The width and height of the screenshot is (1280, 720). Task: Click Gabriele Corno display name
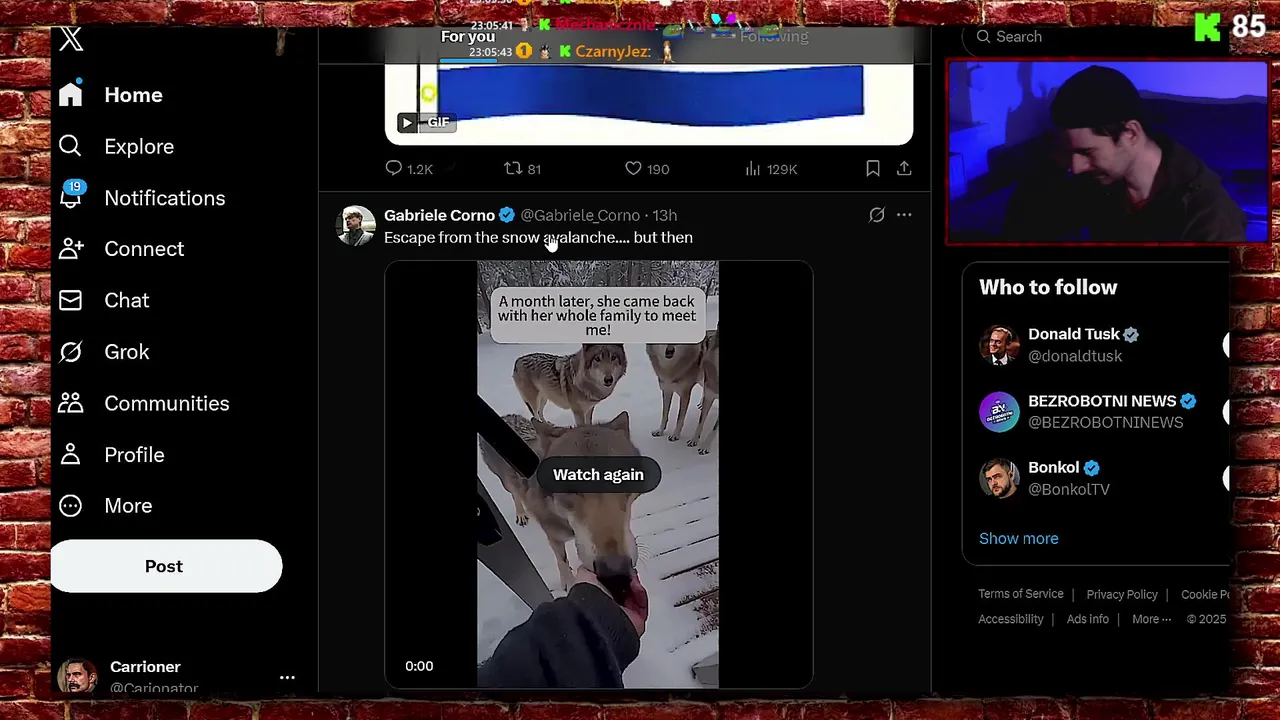(x=439, y=215)
